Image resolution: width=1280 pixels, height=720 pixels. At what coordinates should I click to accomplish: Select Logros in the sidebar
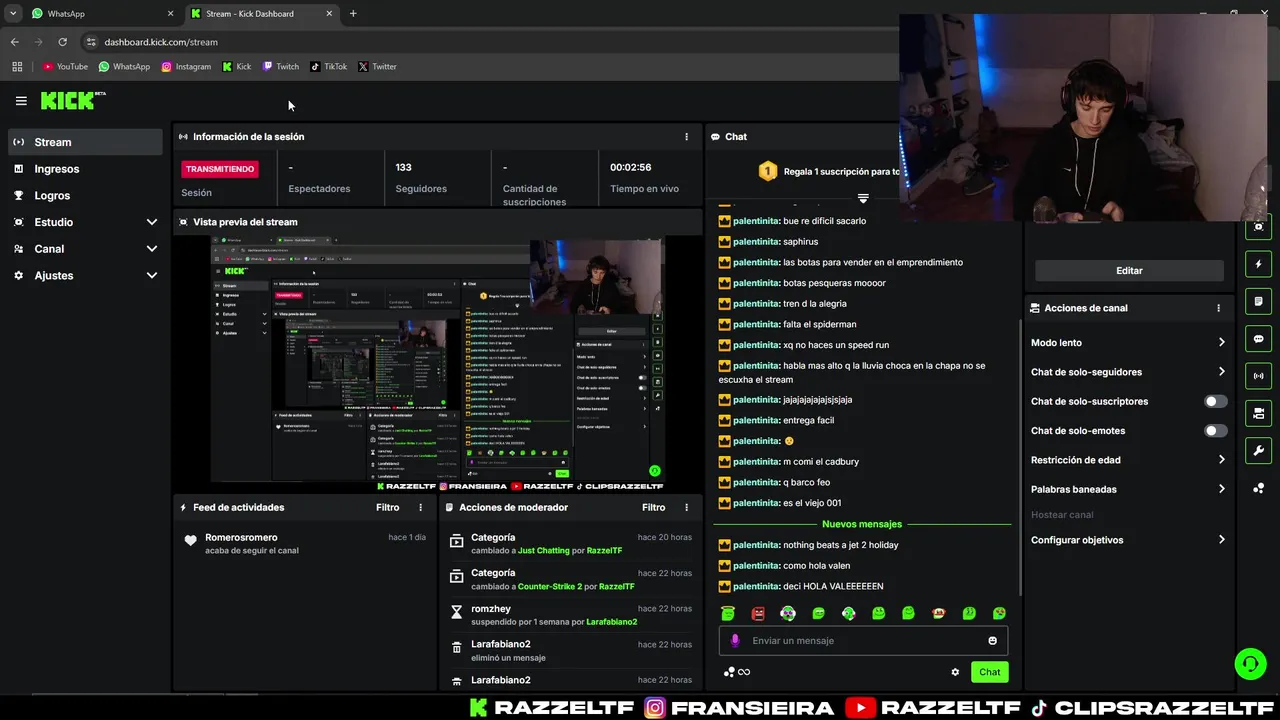(x=85, y=196)
